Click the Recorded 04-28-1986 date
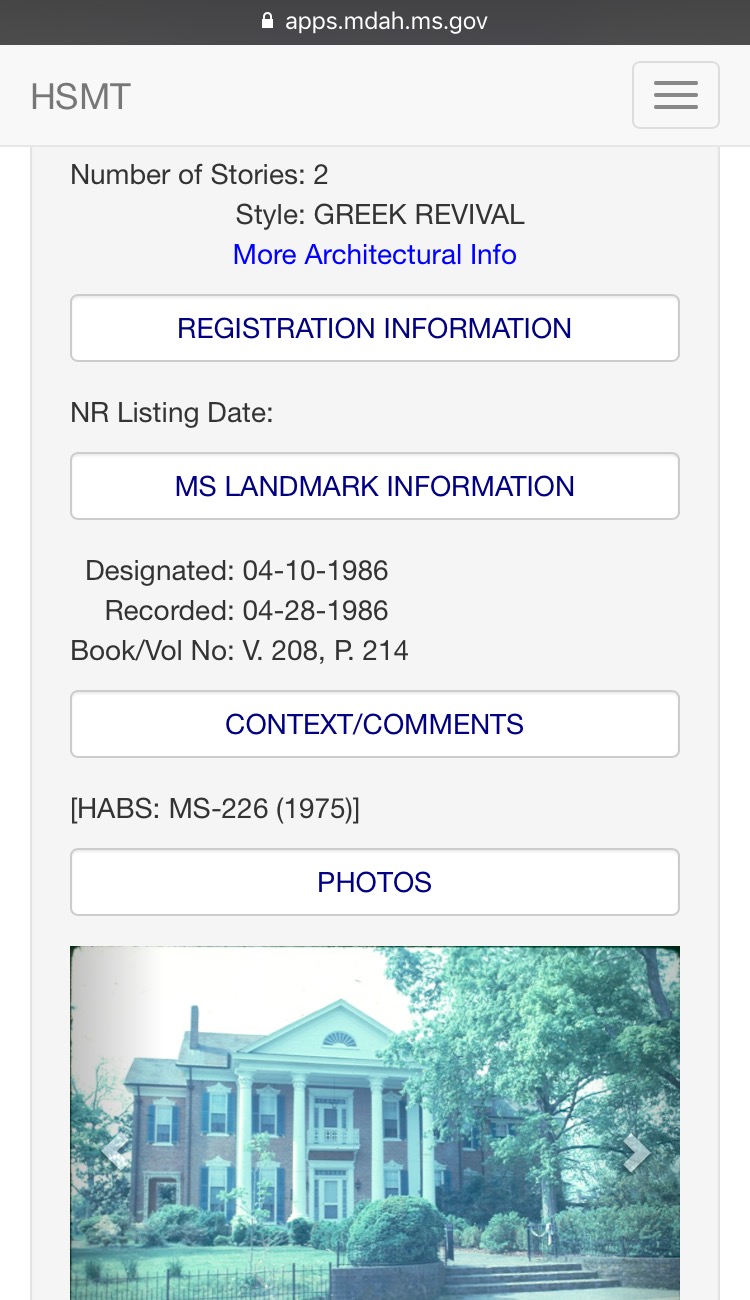This screenshot has height=1300, width=750. click(315, 611)
